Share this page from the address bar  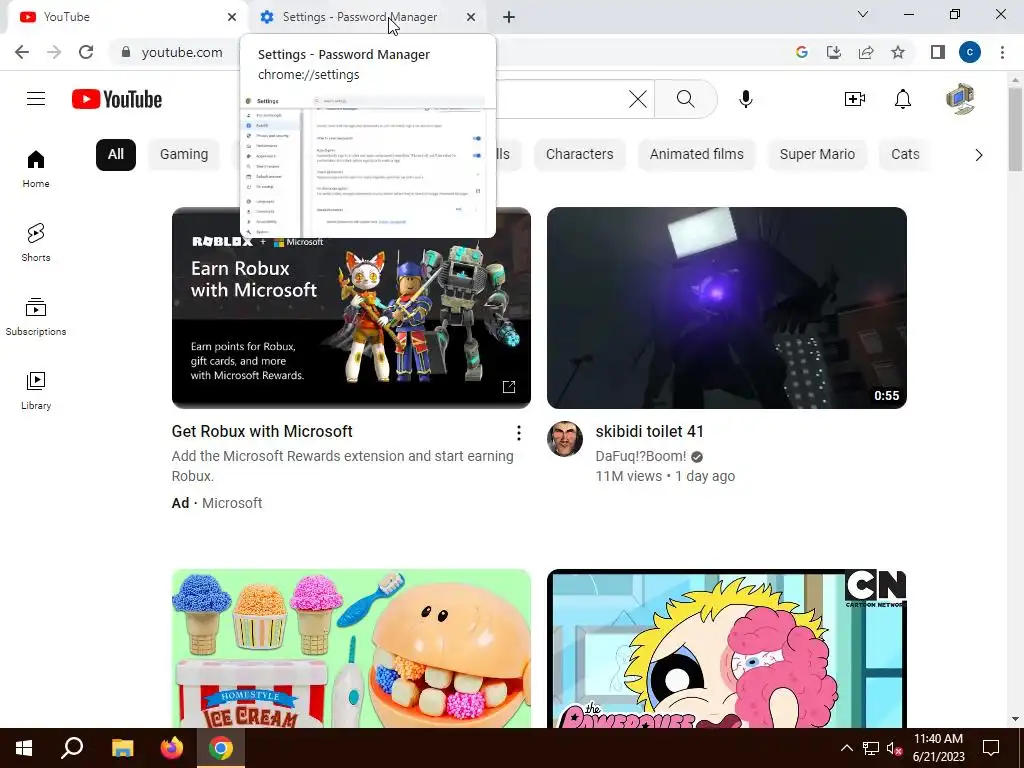coord(866,52)
